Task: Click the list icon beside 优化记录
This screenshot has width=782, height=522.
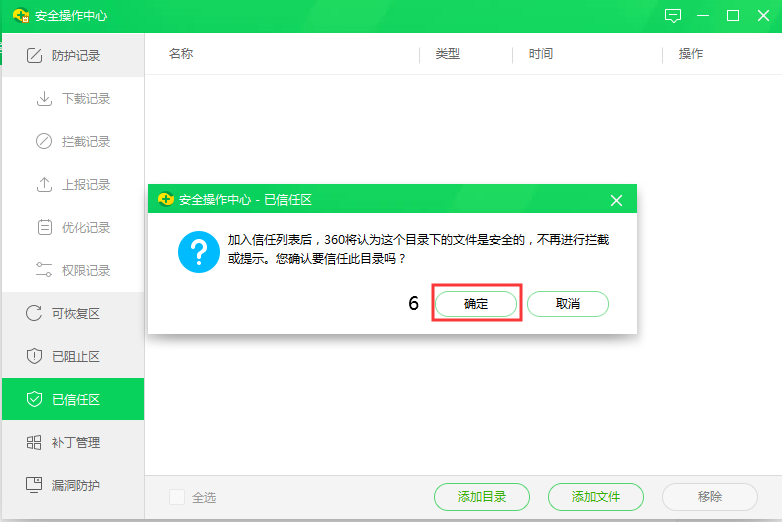Action: click(44, 227)
